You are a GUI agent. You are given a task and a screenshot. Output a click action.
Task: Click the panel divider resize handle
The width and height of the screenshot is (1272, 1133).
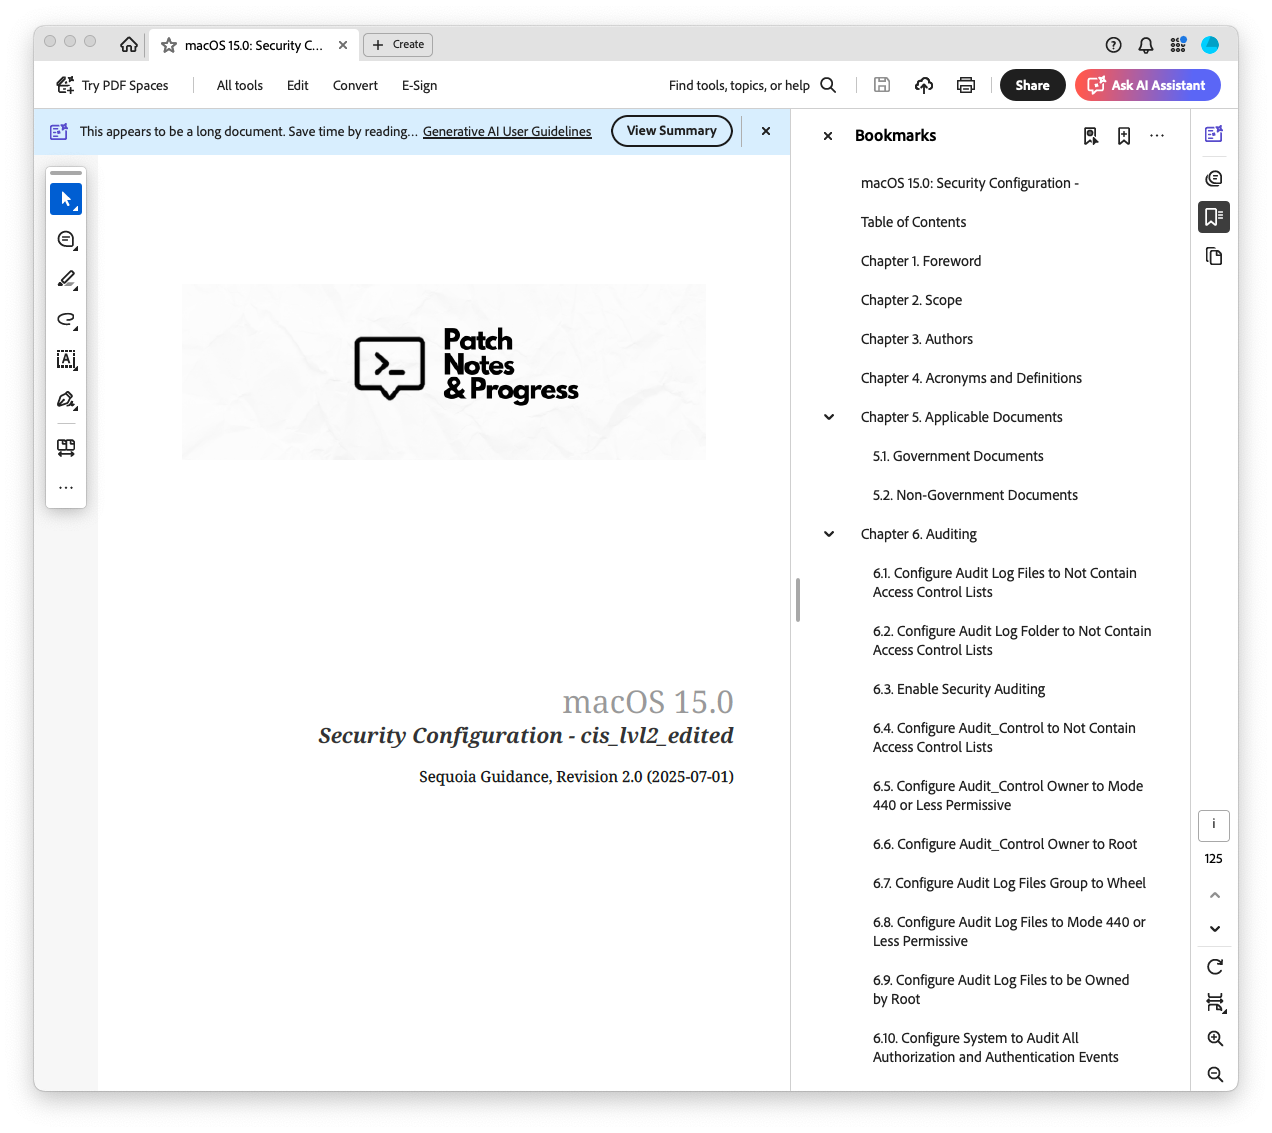[x=797, y=600]
